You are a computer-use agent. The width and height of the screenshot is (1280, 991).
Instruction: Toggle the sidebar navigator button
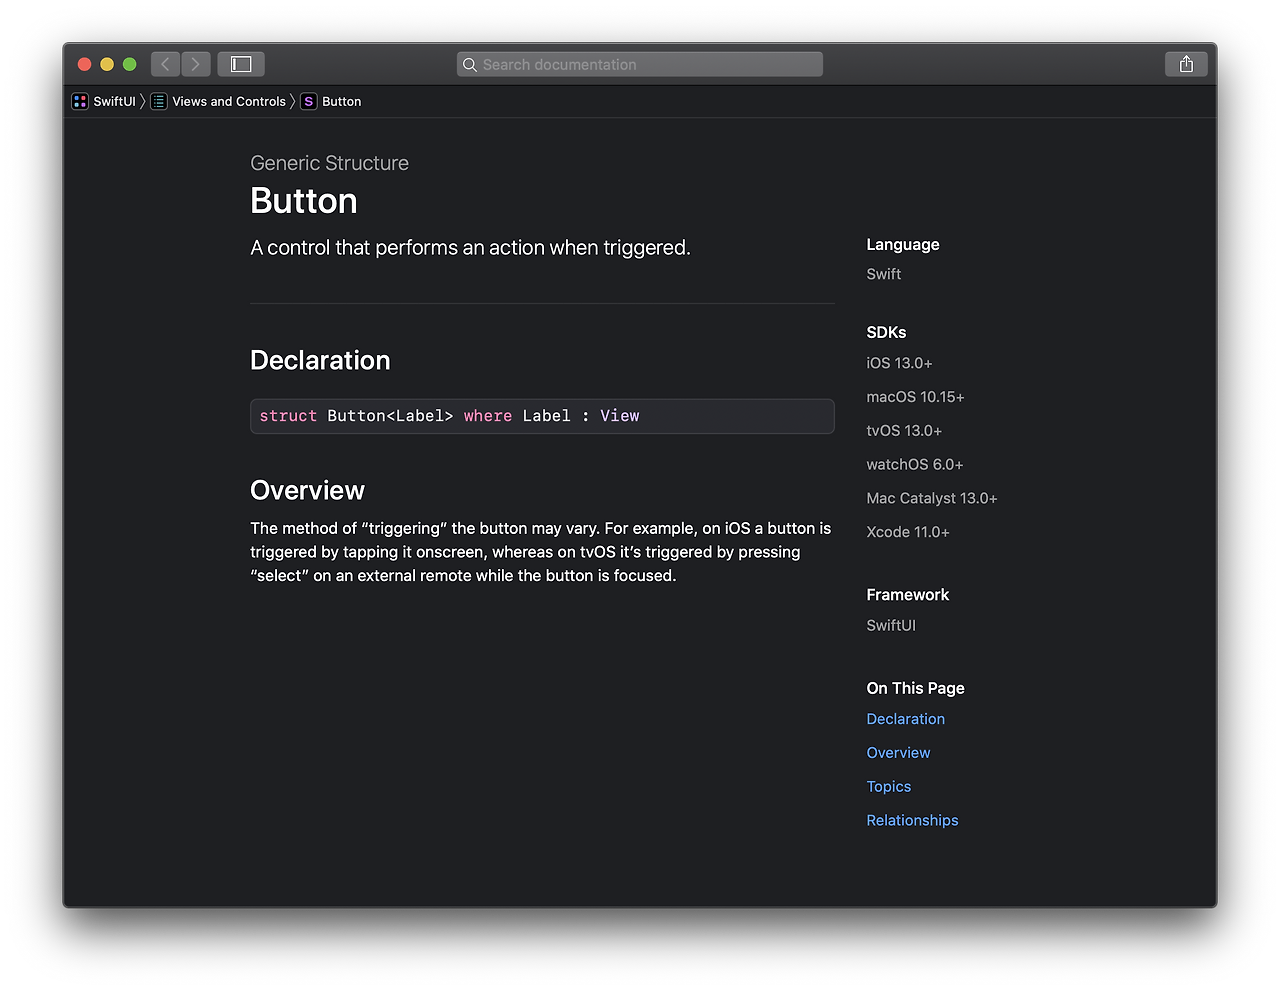pyautogui.click(x=241, y=64)
